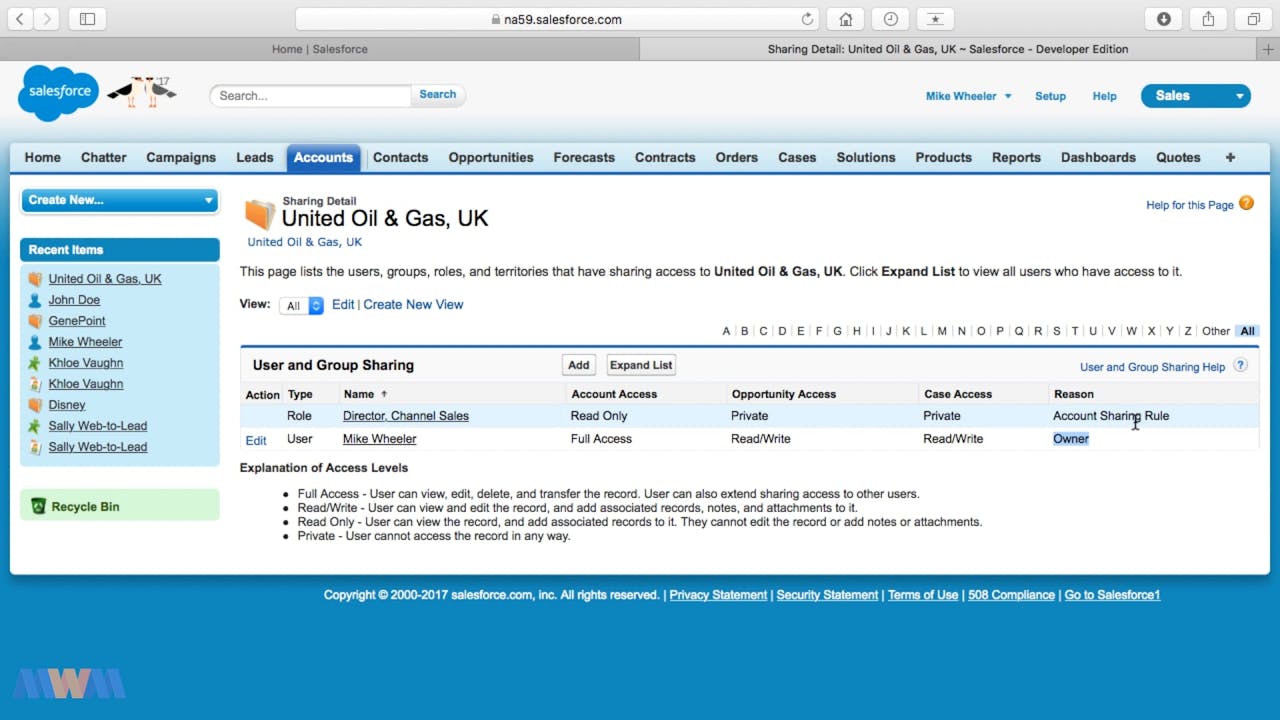This screenshot has width=1280, height=720.
Task: Open the Help link in header
Action: point(1104,96)
